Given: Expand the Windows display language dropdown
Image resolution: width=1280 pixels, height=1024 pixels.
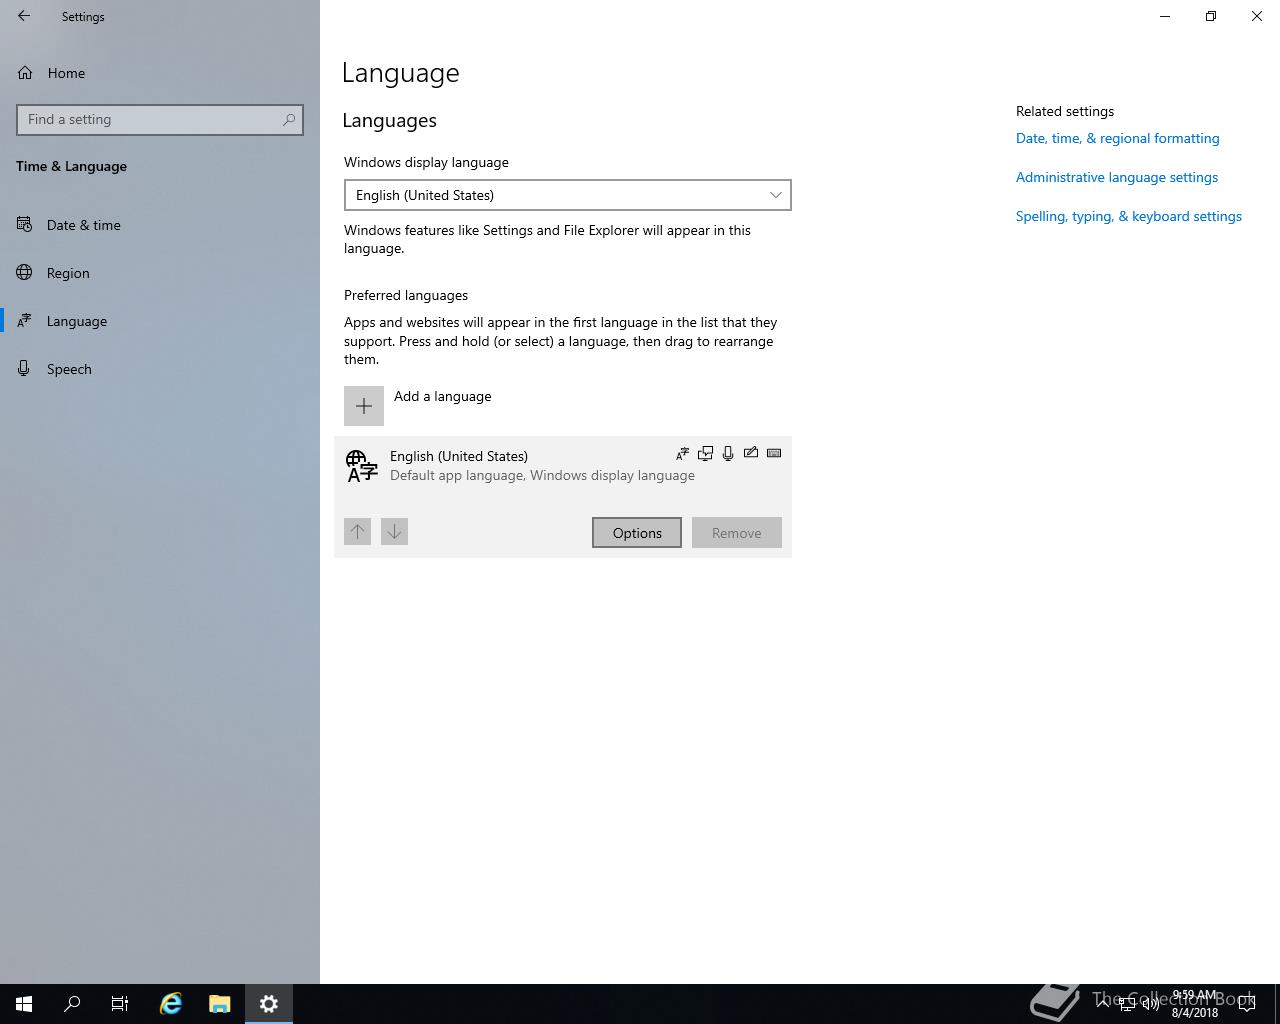Looking at the screenshot, I should (568, 195).
